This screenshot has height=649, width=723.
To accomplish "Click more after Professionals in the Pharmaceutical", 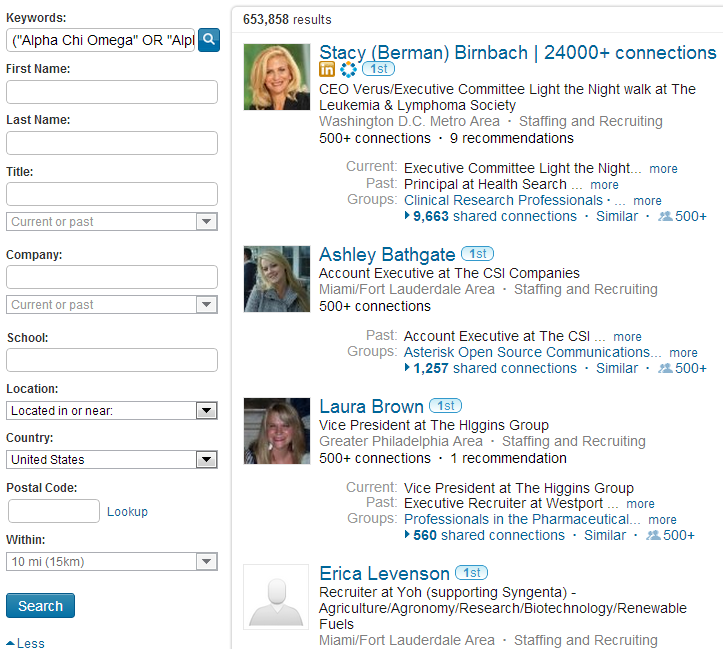I will pos(662,520).
